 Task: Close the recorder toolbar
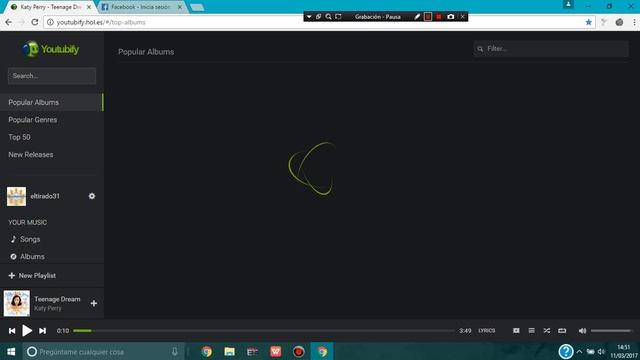[462, 17]
